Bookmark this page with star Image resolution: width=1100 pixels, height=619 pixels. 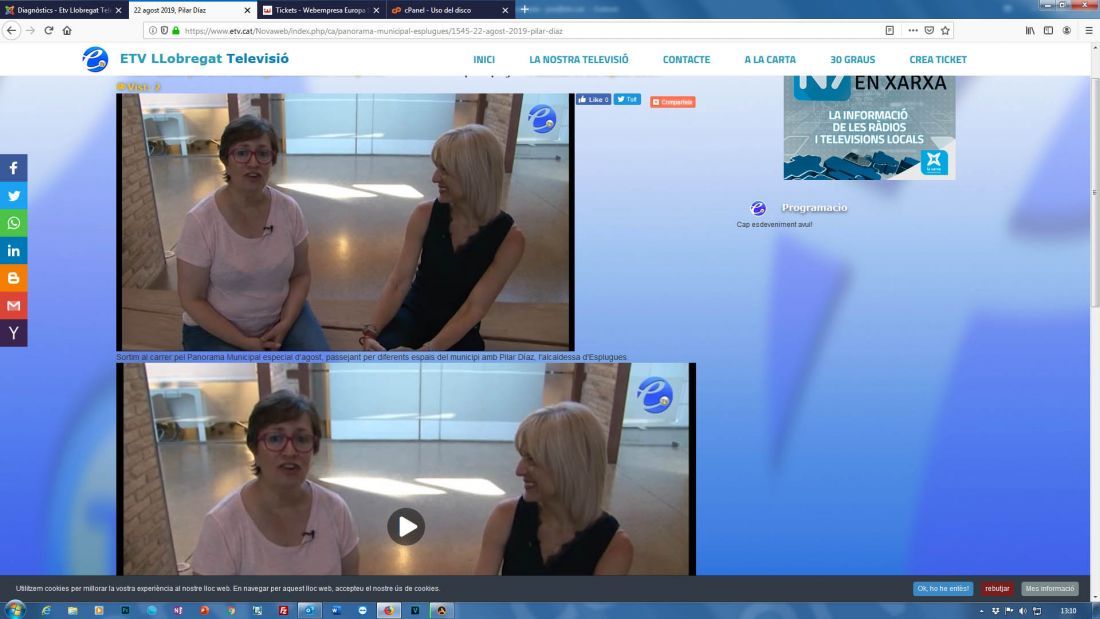(x=945, y=30)
